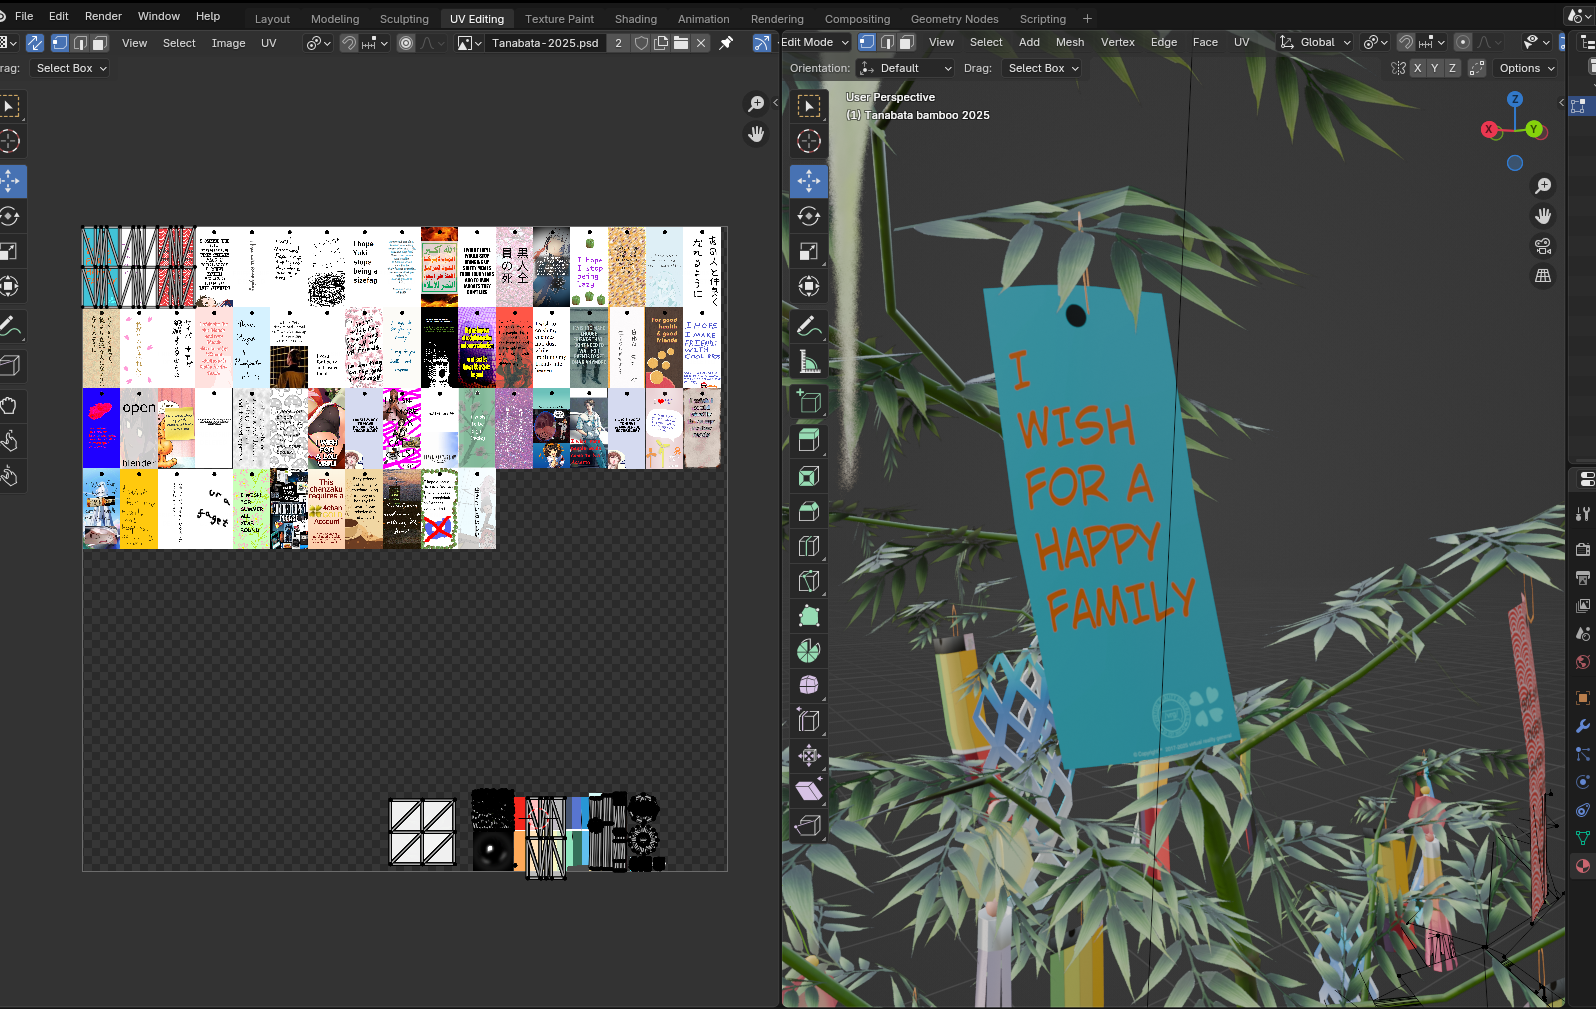Select the Scale tool in the 3D viewport toolbar
Screen dimensions: 1596x1009
click(x=809, y=251)
